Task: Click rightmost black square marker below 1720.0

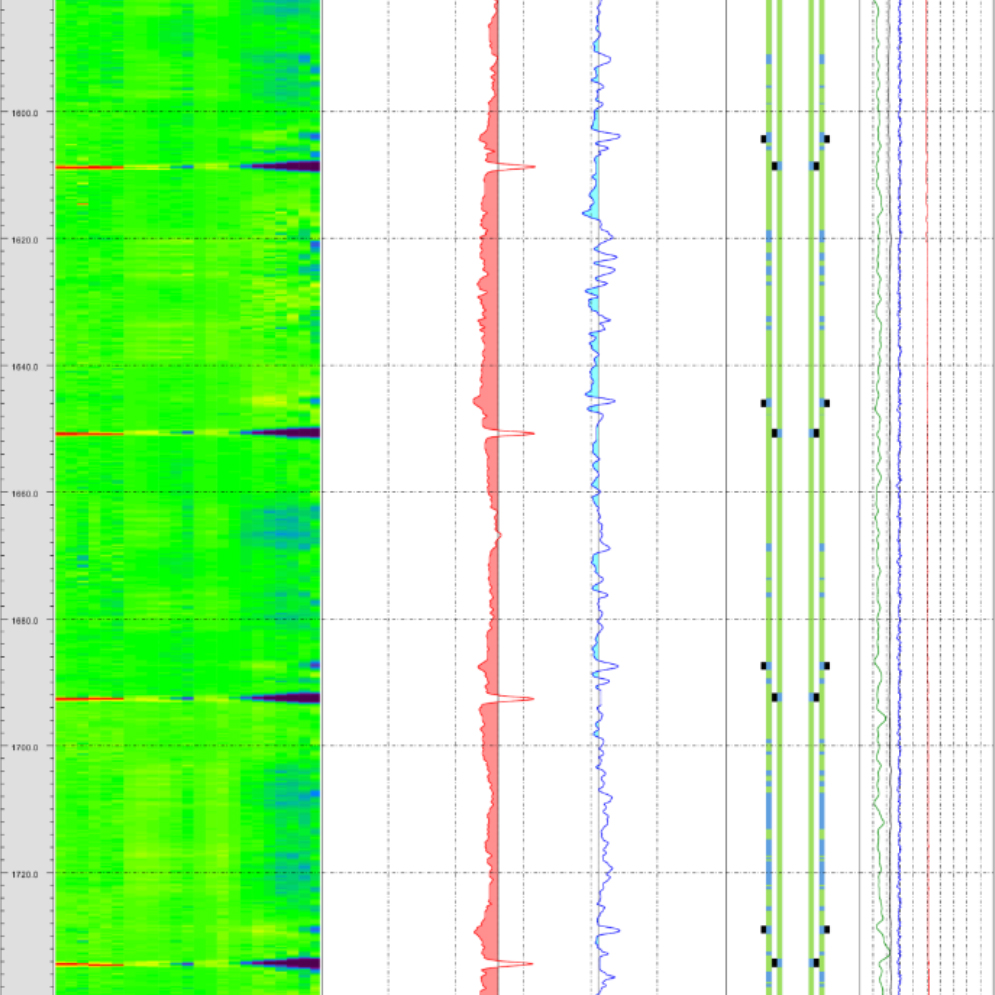Action: [x=826, y=929]
